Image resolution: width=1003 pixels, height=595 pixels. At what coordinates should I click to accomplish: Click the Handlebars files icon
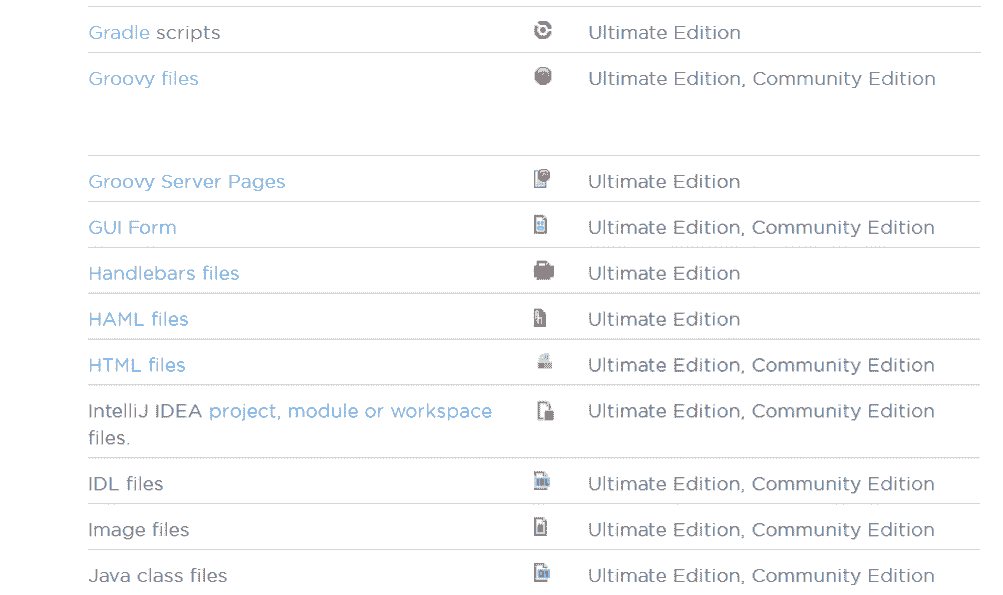coord(543,271)
